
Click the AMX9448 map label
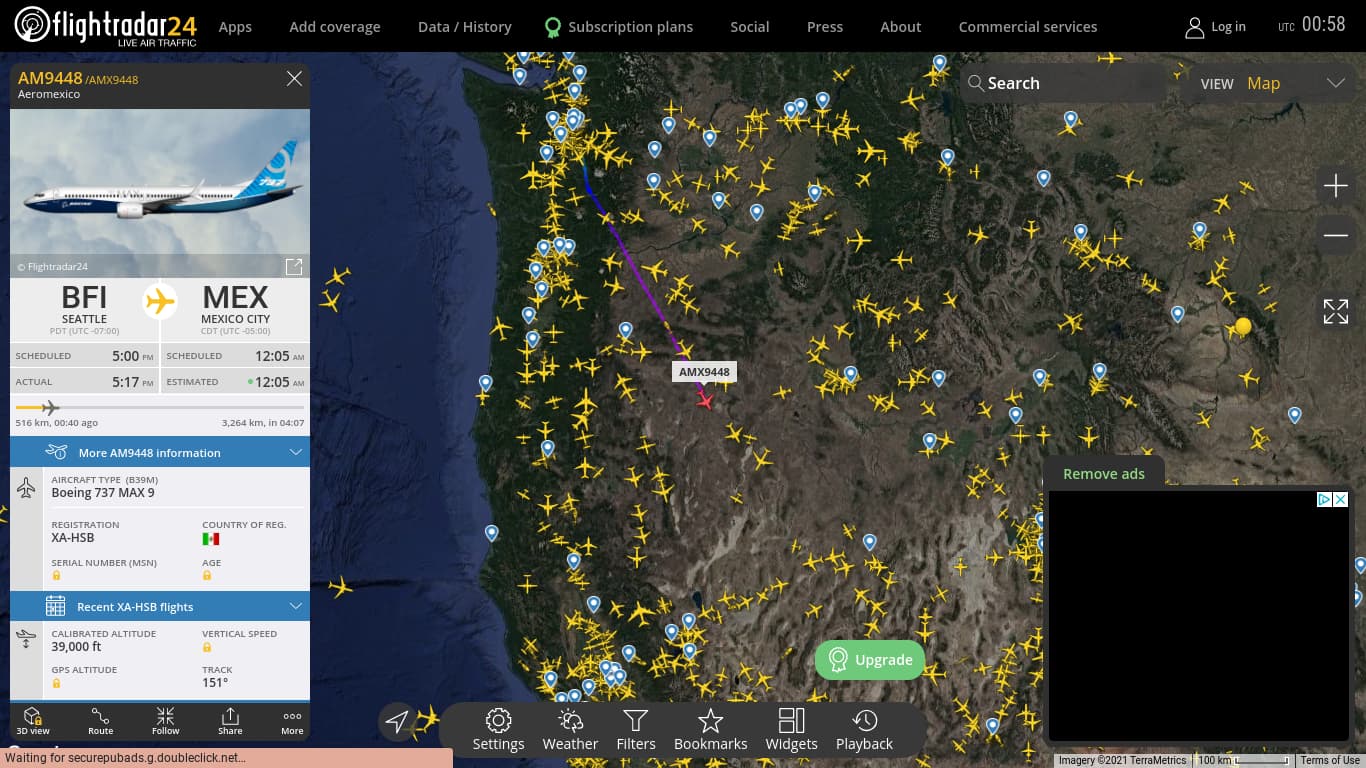pyautogui.click(x=704, y=372)
